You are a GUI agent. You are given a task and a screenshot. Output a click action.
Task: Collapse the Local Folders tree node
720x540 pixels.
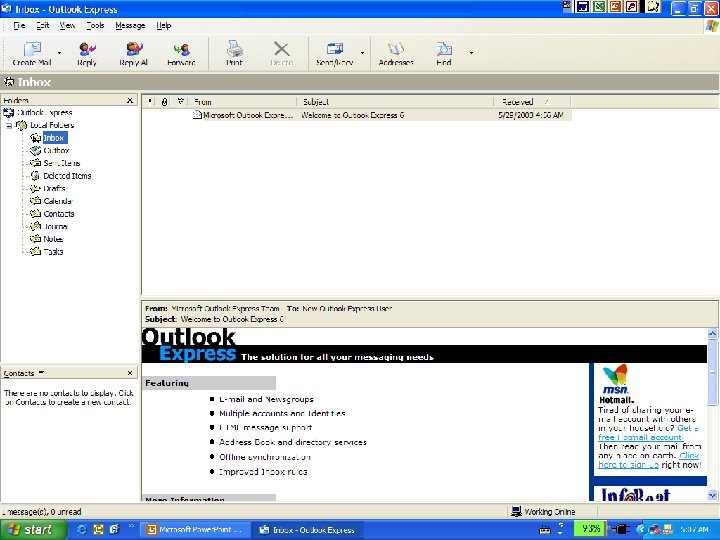click(9, 125)
